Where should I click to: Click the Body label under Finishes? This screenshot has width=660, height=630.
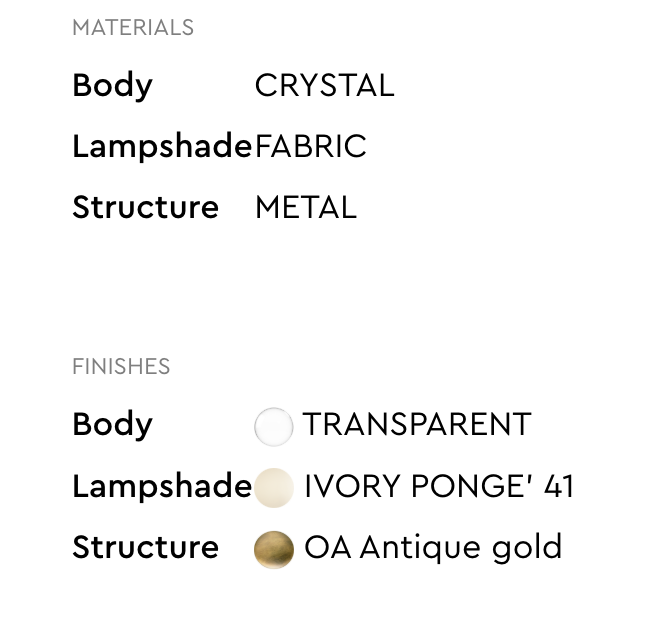(112, 425)
